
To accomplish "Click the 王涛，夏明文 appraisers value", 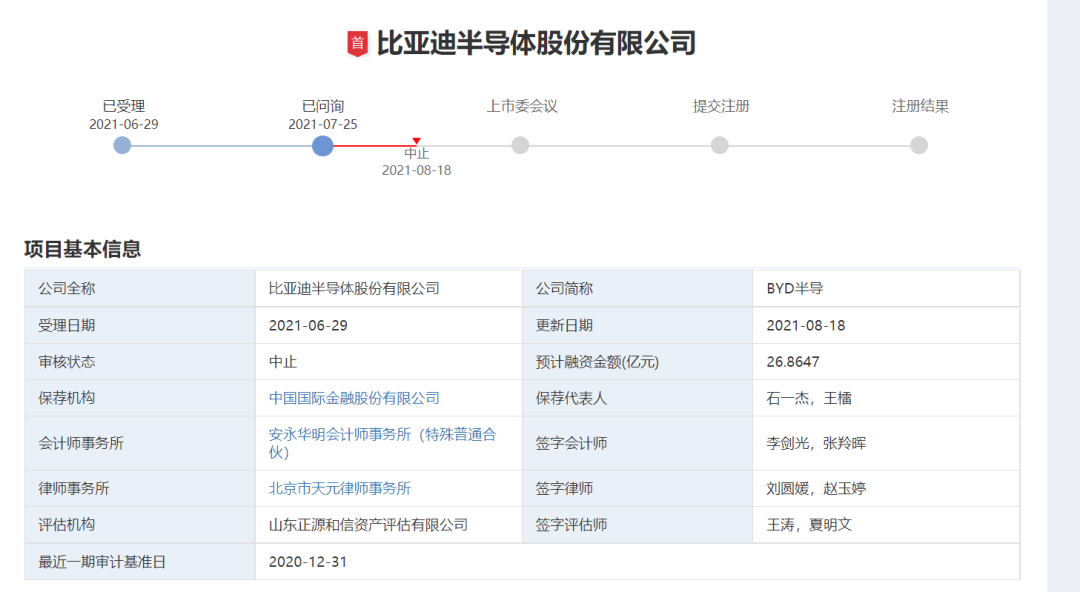I will (809, 525).
